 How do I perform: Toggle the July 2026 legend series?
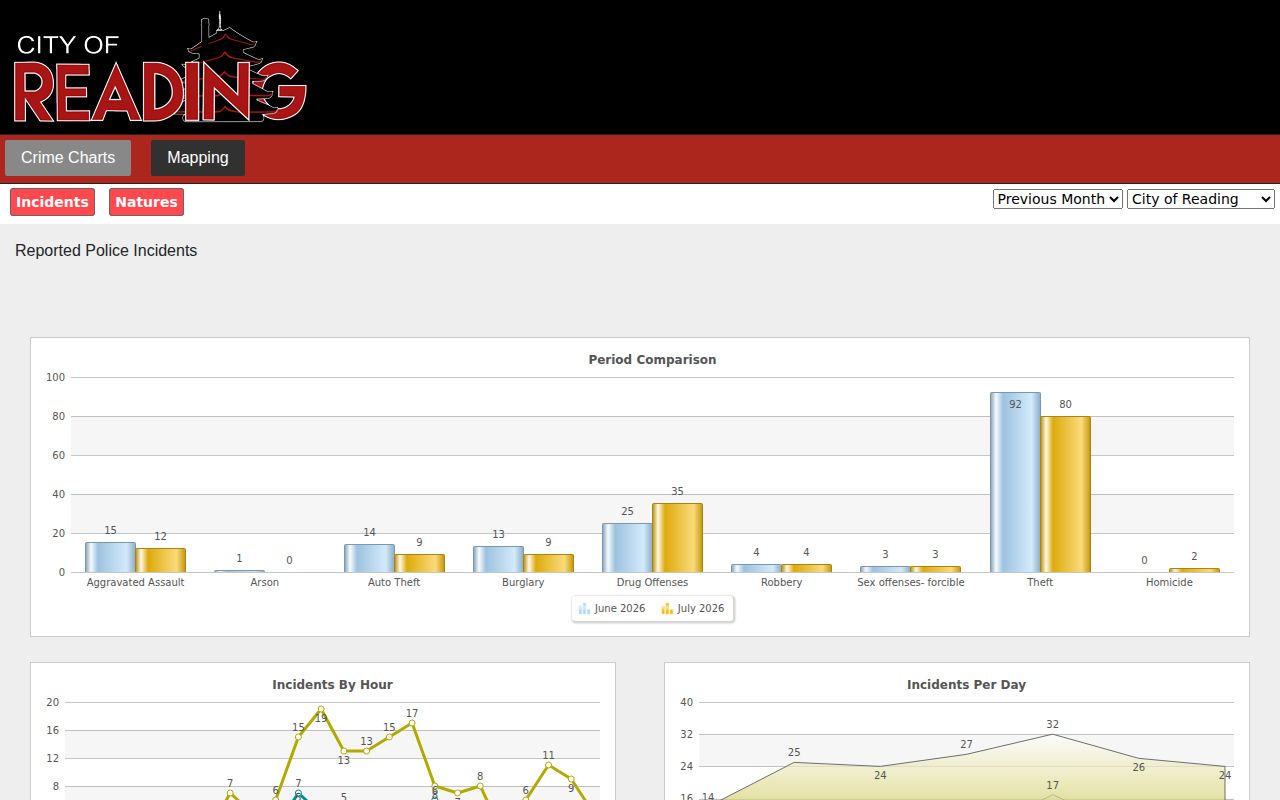point(693,608)
